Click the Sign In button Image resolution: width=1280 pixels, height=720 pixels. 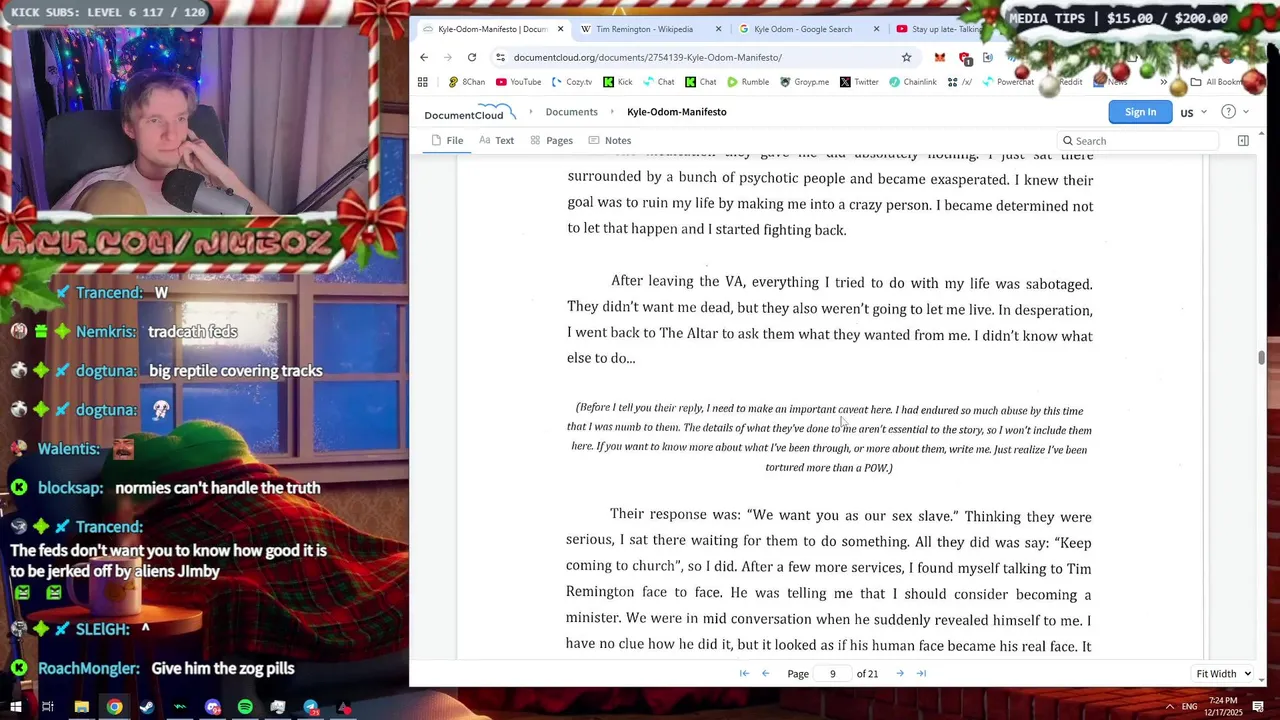click(1140, 112)
